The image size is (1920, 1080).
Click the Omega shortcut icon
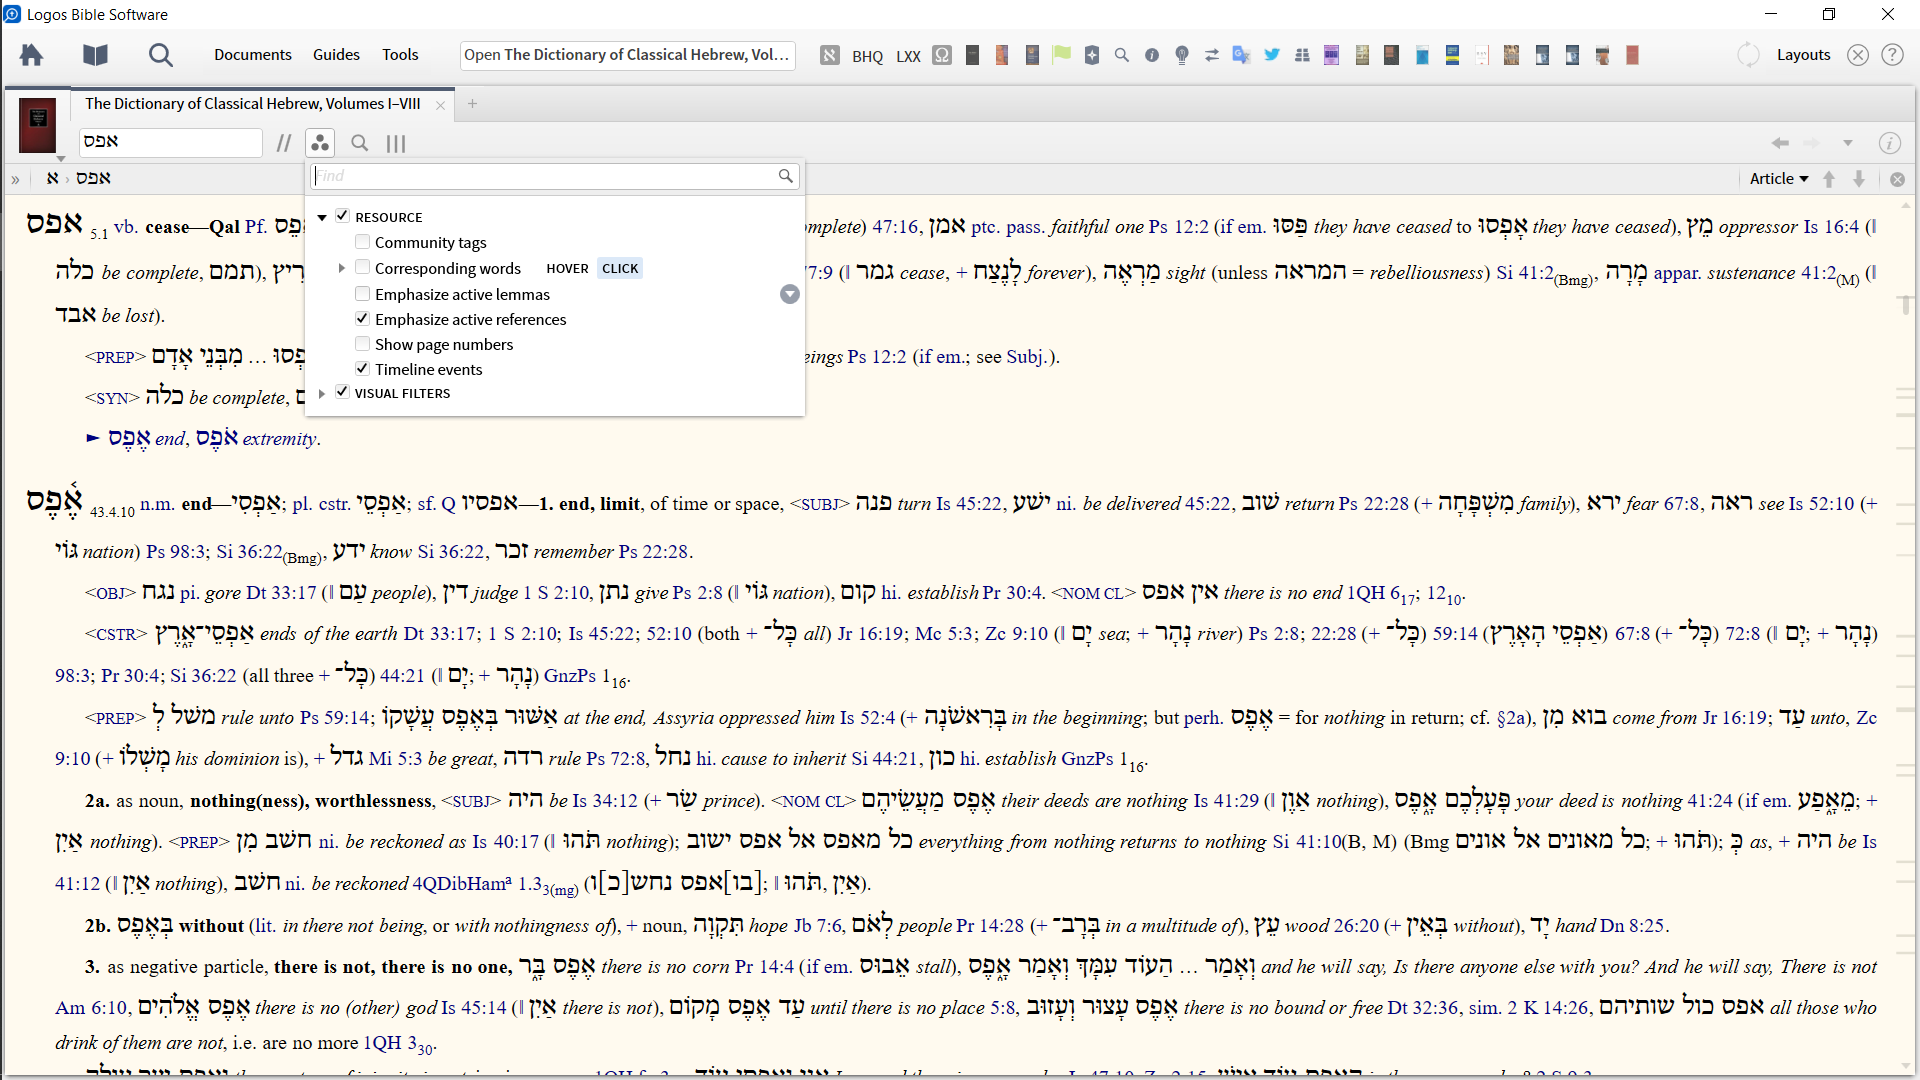(941, 55)
